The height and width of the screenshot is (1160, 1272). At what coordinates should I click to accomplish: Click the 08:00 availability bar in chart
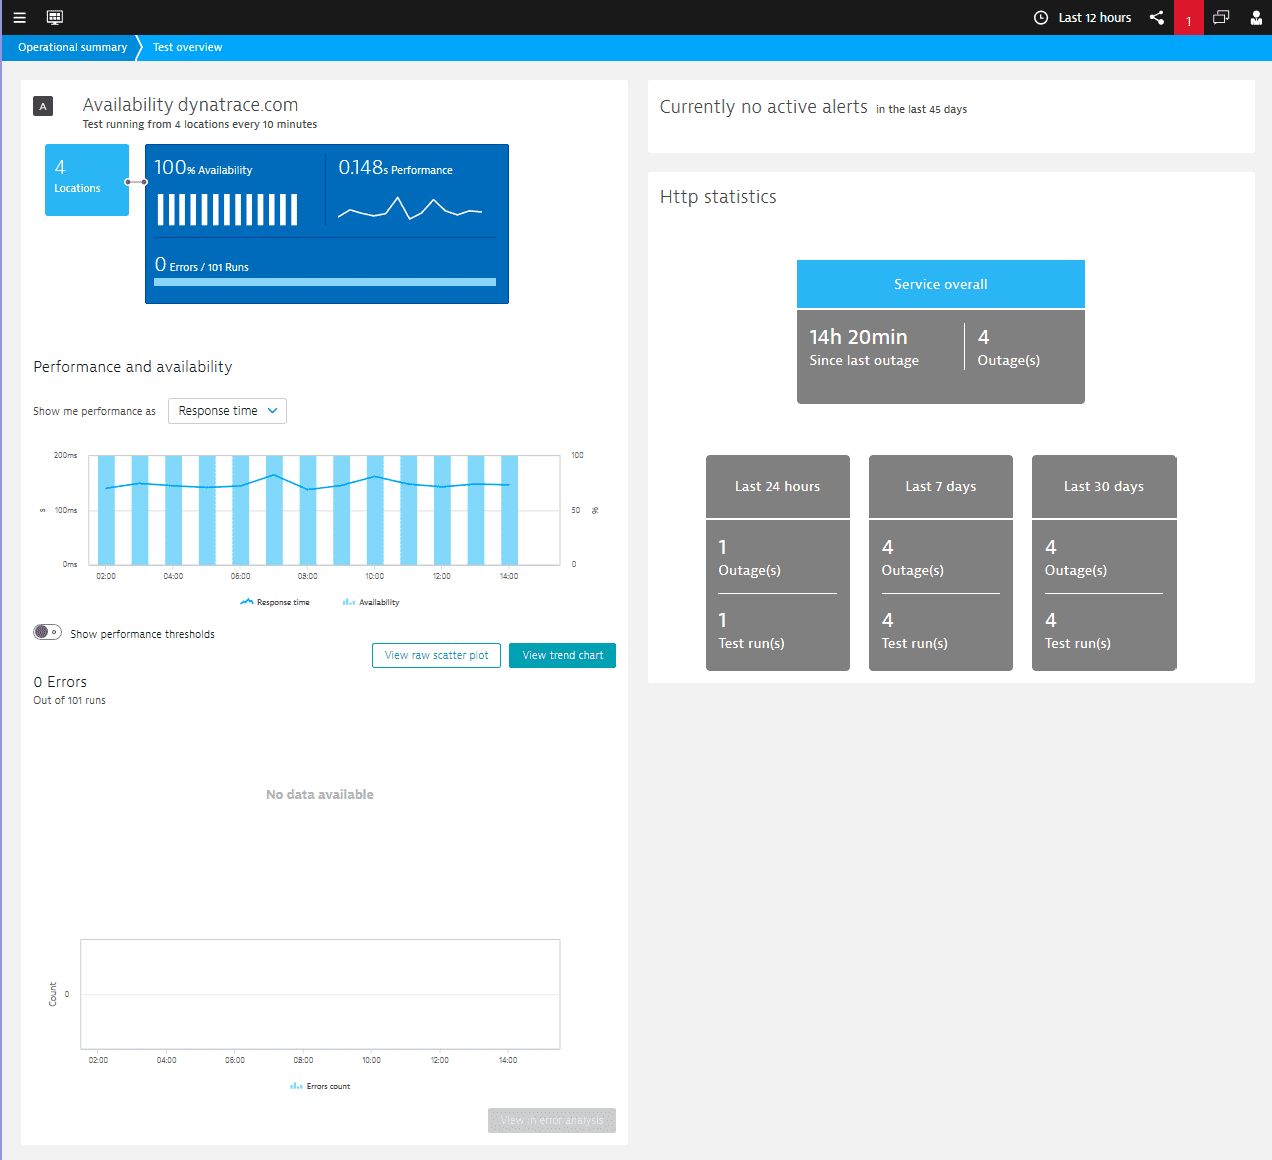point(308,510)
